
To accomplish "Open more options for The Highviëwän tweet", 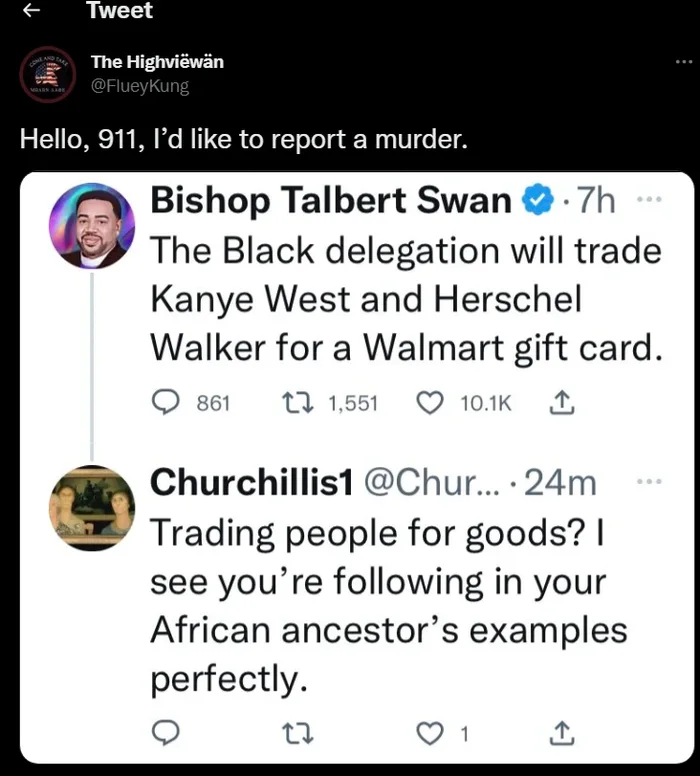I will tap(684, 62).
